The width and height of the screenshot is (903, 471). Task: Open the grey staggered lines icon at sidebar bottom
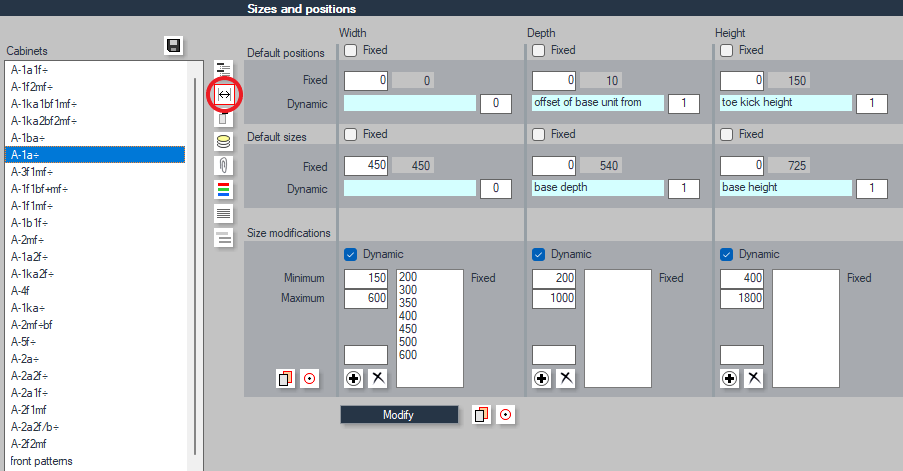coord(224,238)
